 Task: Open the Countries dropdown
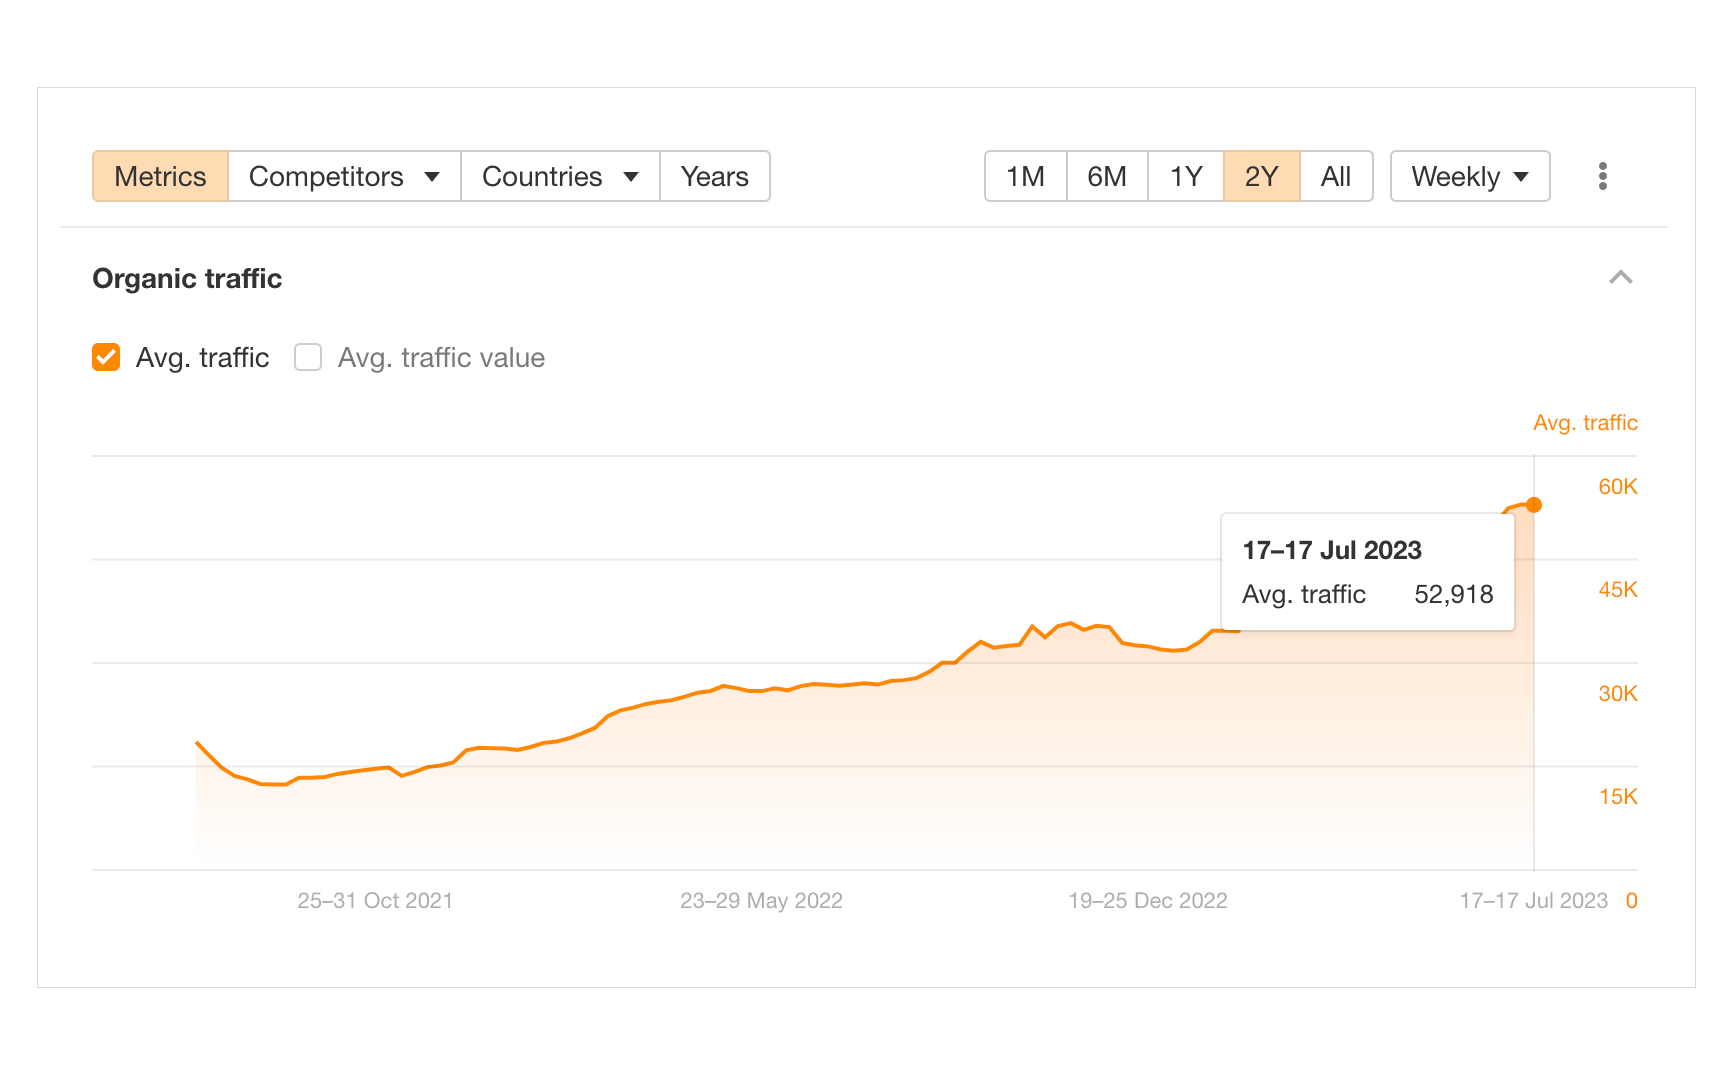[x=560, y=176]
